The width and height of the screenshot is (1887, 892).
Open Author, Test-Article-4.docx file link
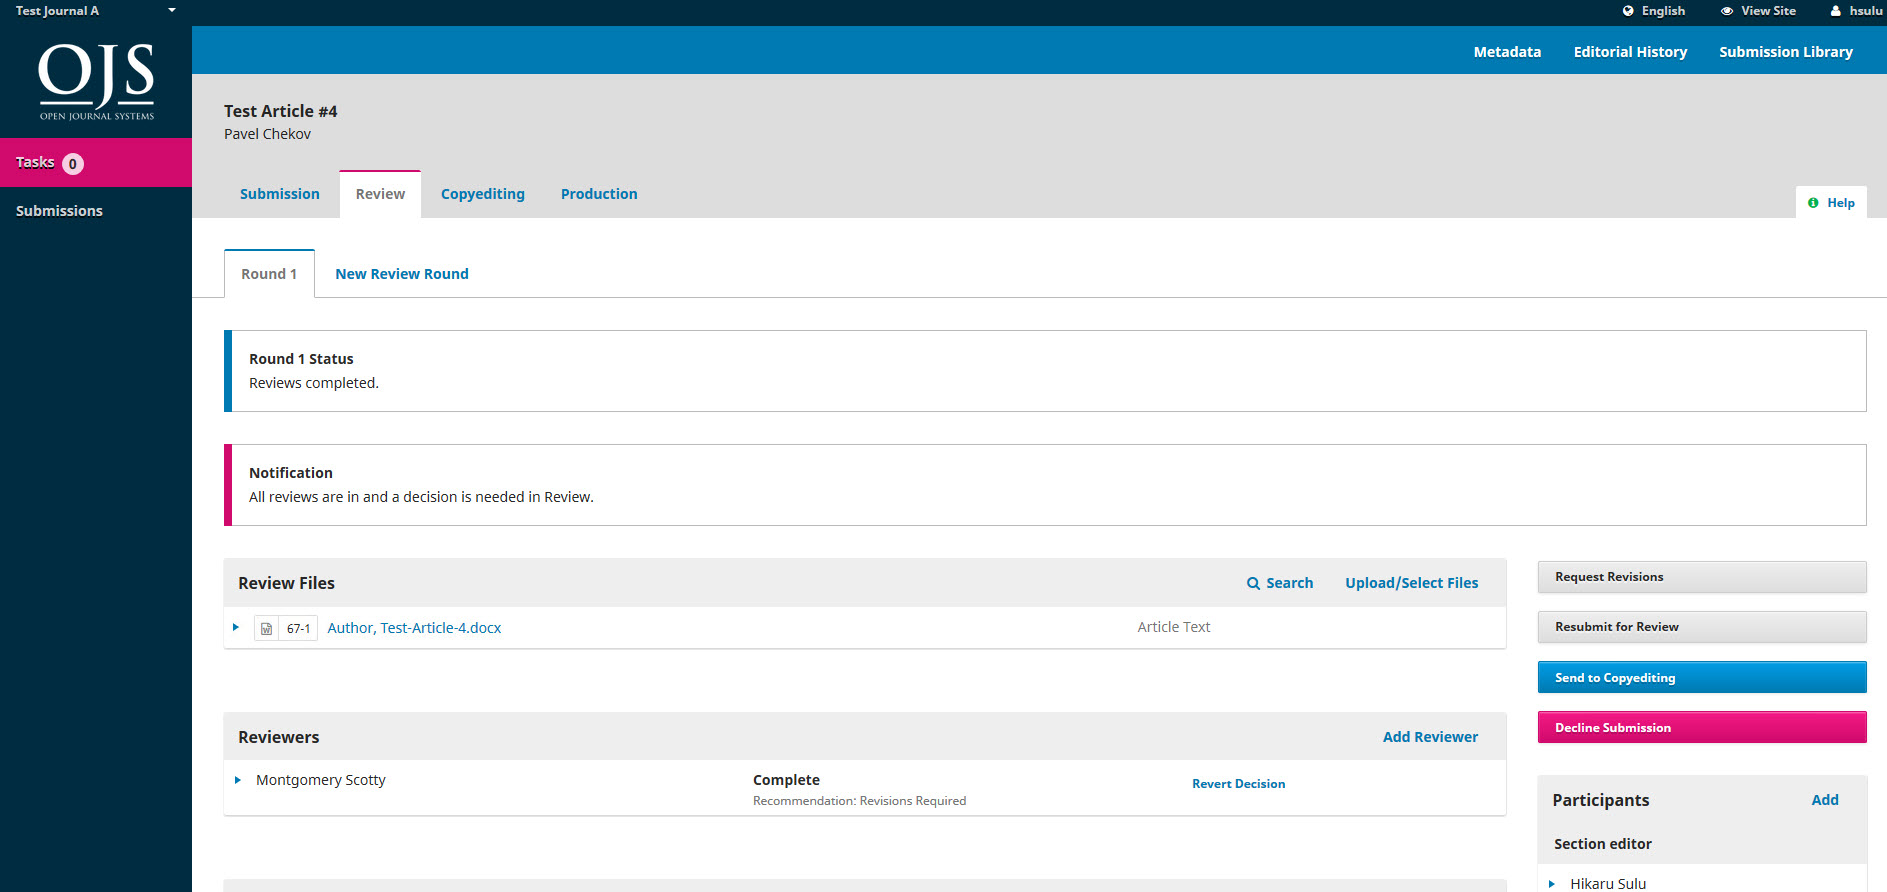(414, 628)
